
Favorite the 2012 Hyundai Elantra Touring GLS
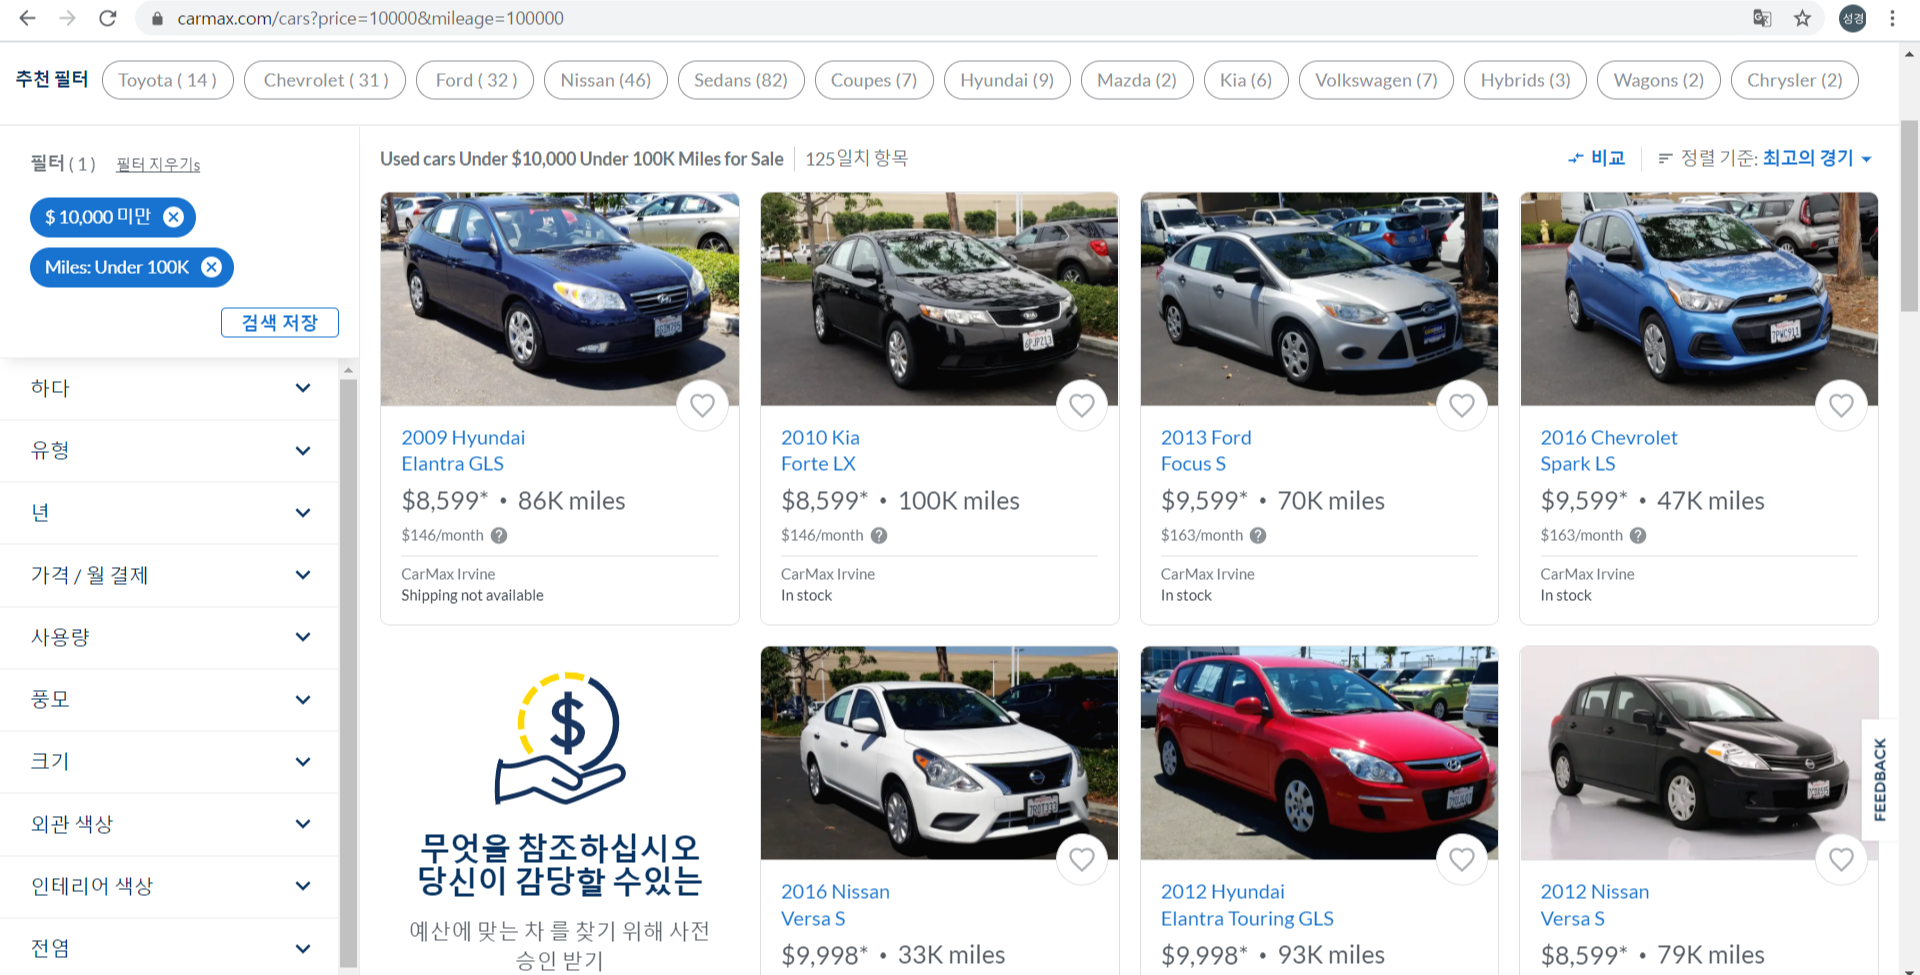click(x=1462, y=859)
